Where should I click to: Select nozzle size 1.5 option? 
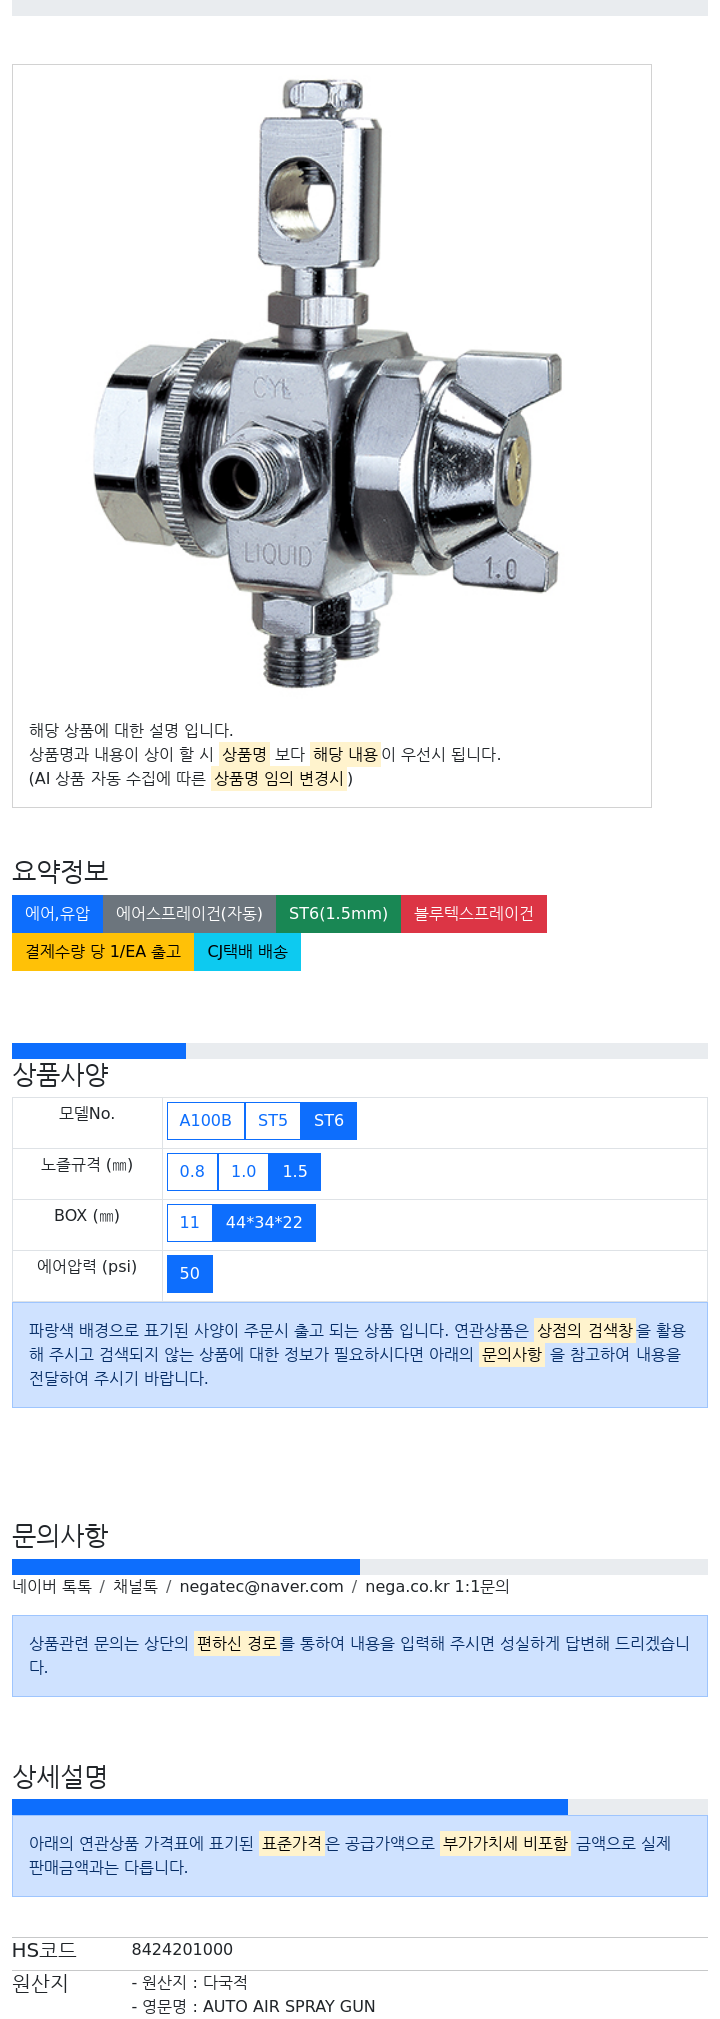pos(295,1172)
